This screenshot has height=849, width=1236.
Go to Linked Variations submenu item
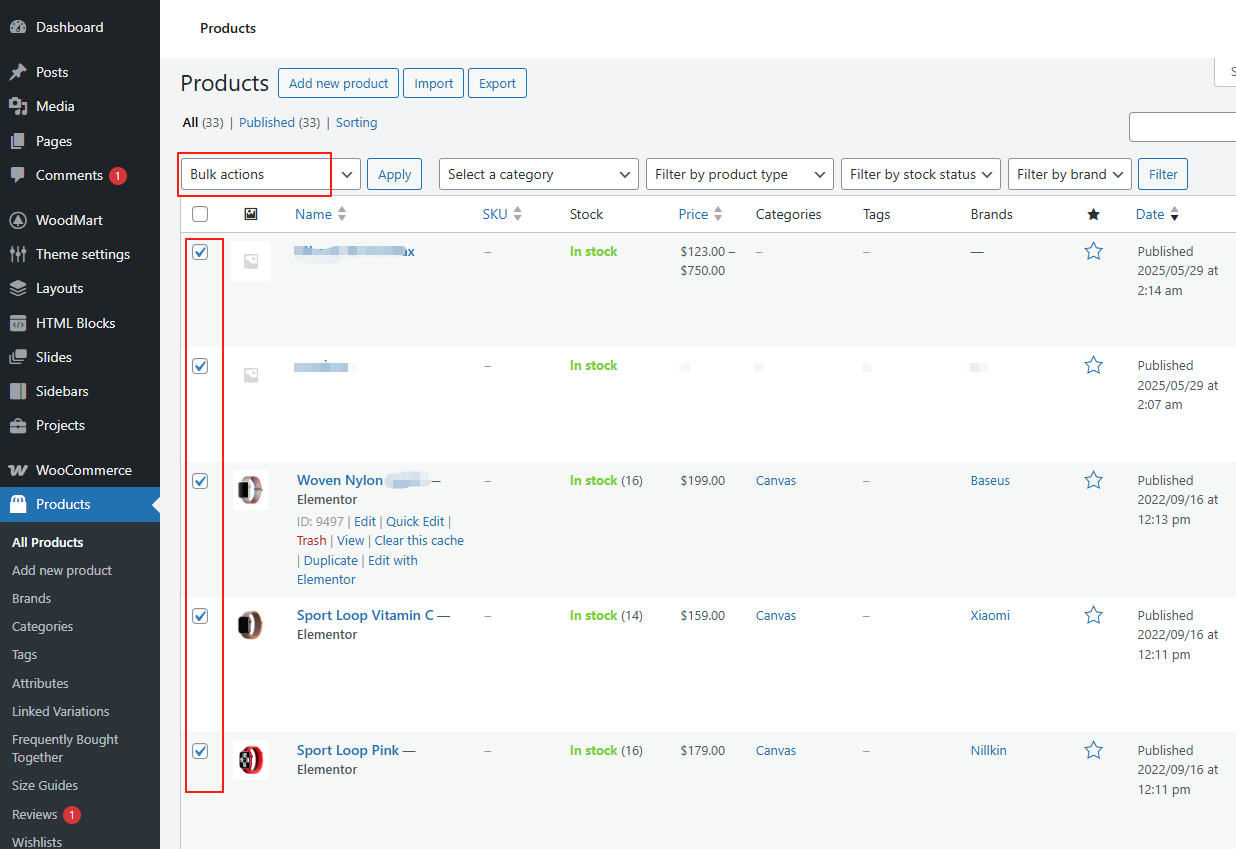click(x=60, y=711)
